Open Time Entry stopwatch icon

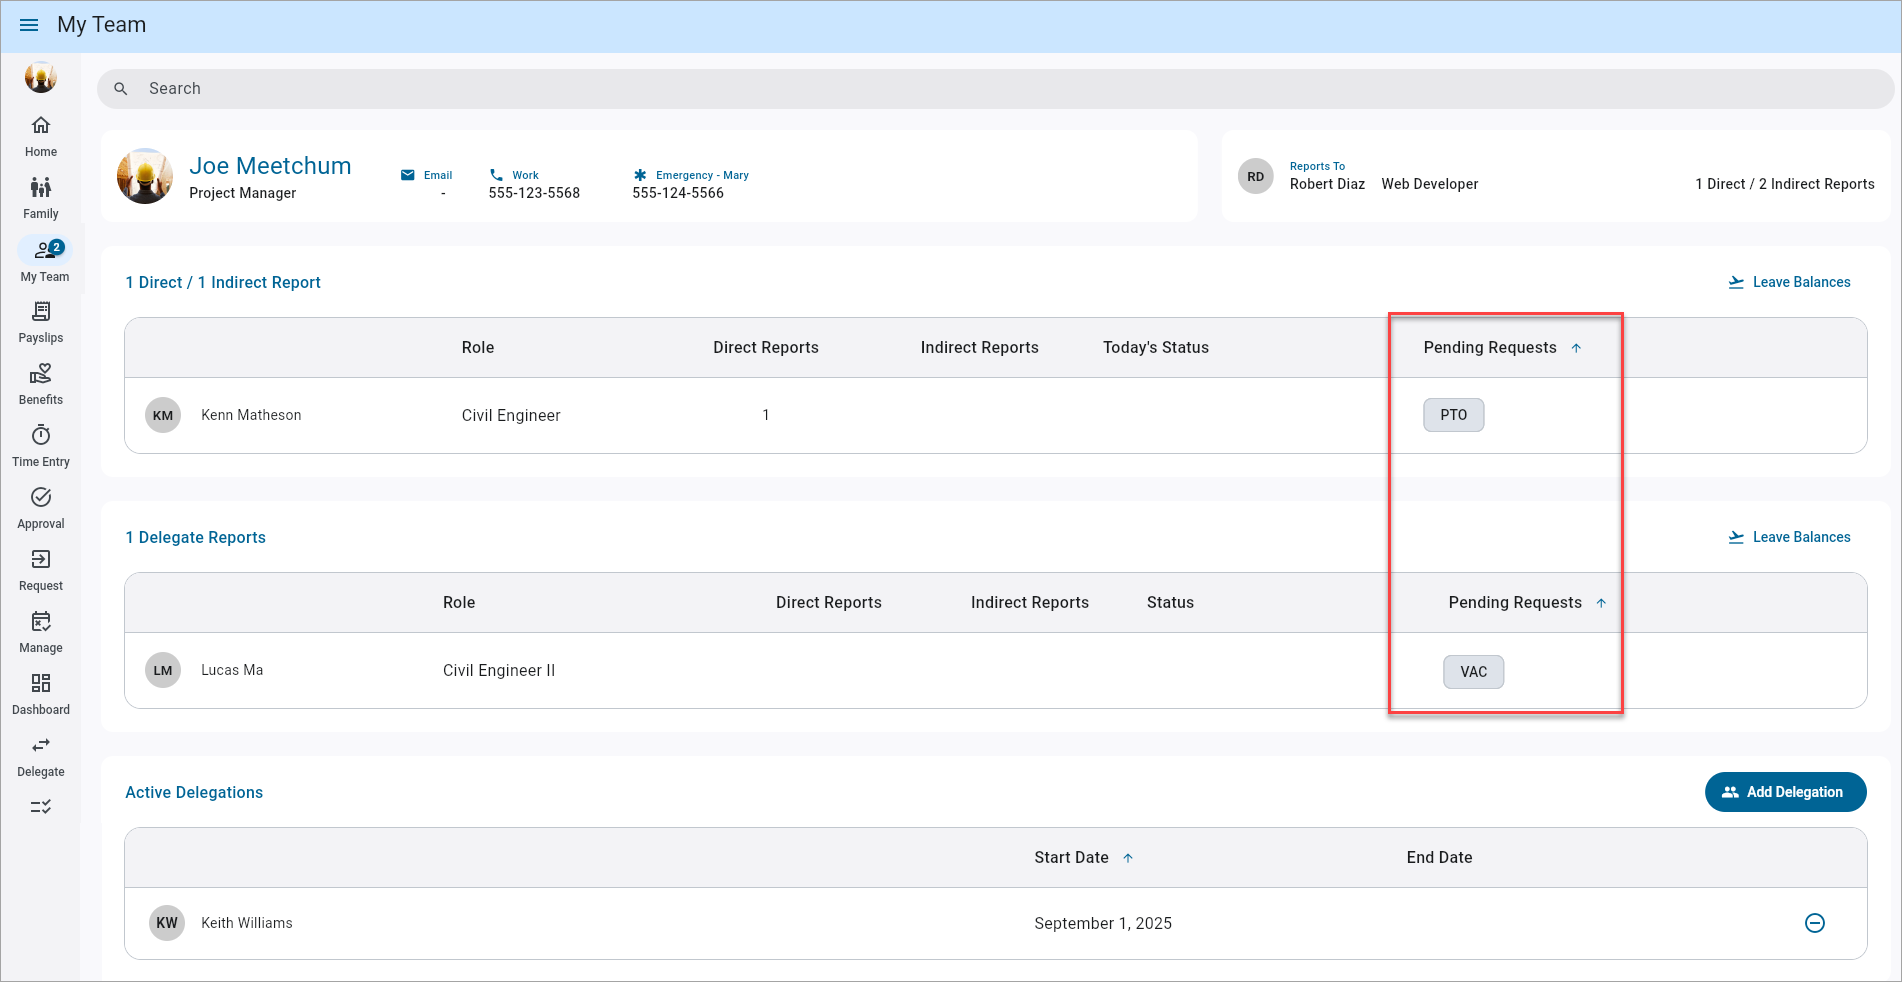click(x=41, y=436)
